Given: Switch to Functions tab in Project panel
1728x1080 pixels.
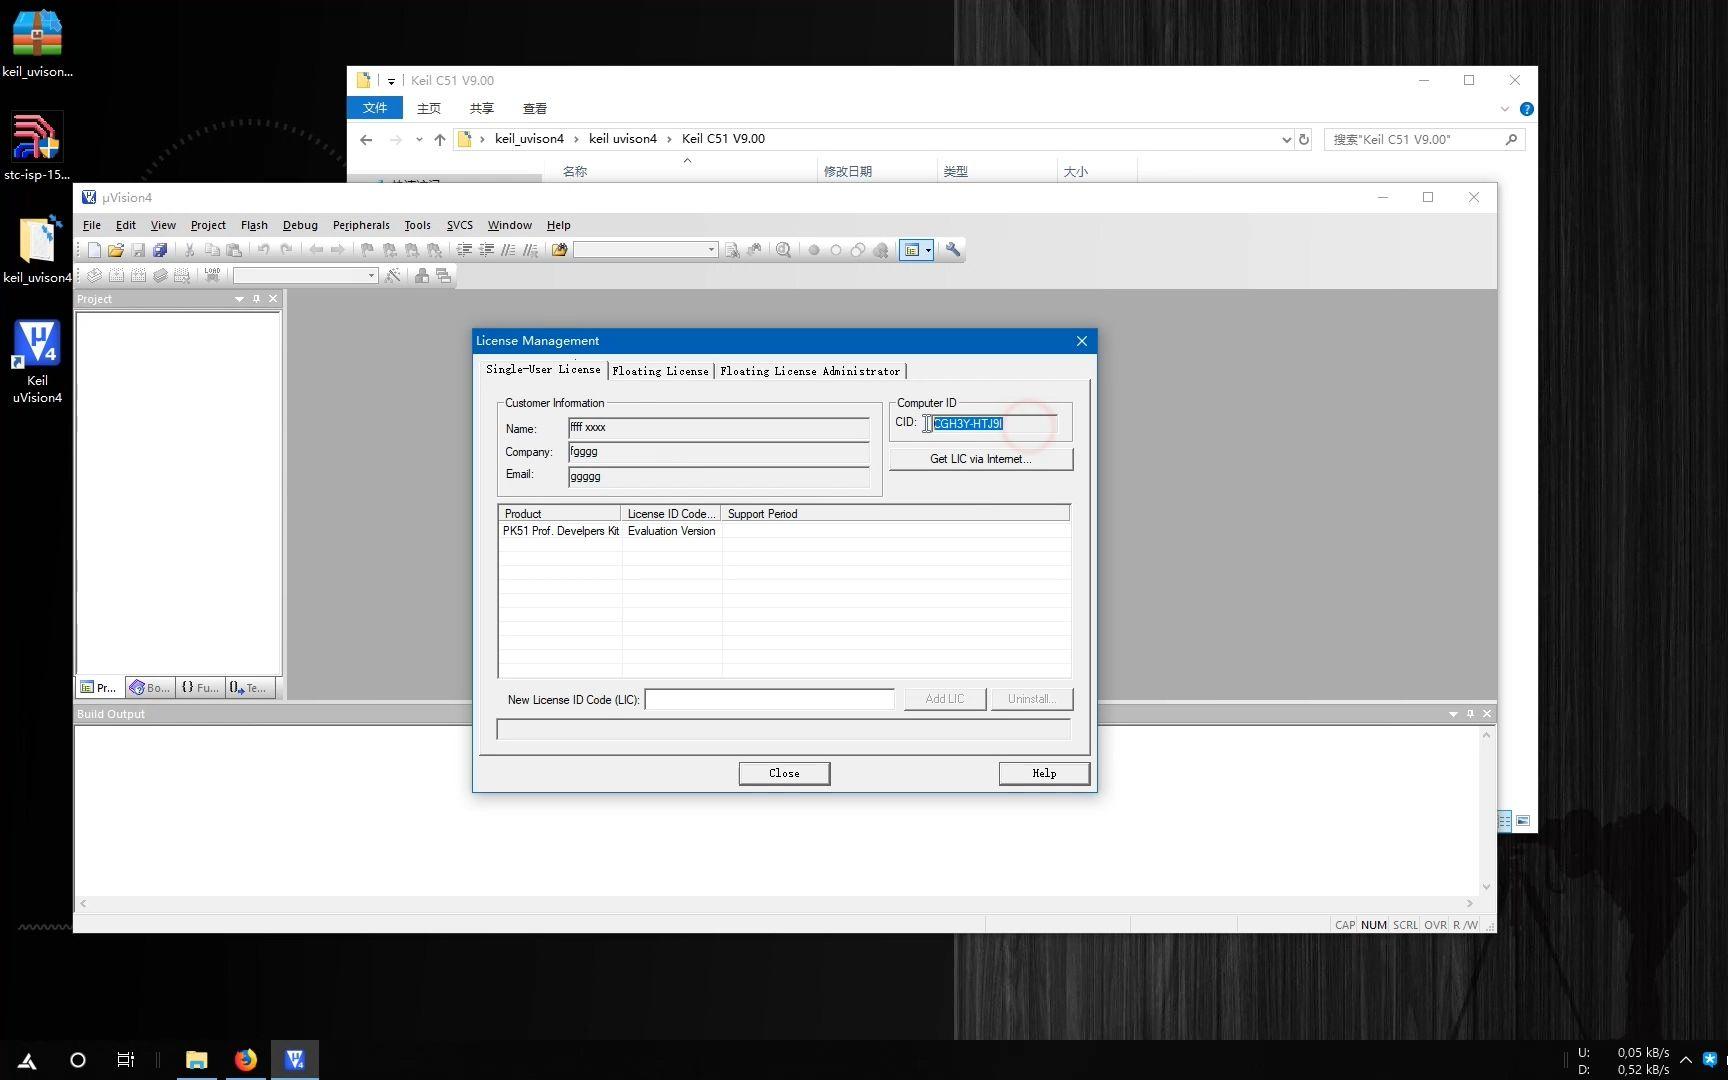Looking at the screenshot, I should pyautogui.click(x=200, y=688).
